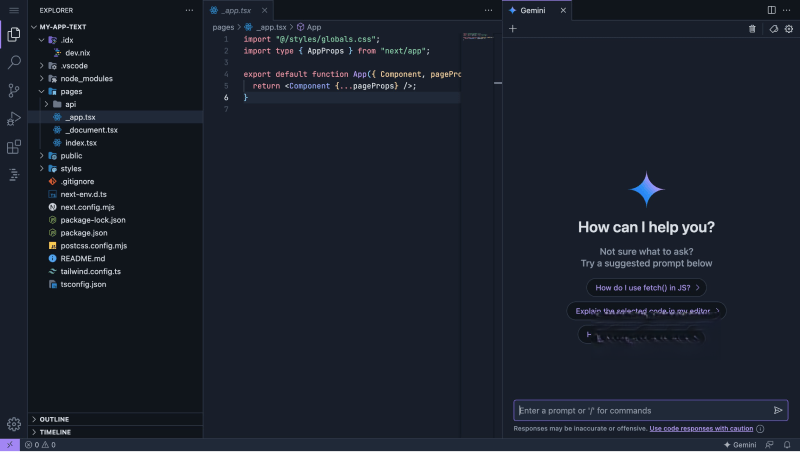Viewport: 800px width, 452px height.
Task: Delete chat using the trash icon
Action: [753, 29]
